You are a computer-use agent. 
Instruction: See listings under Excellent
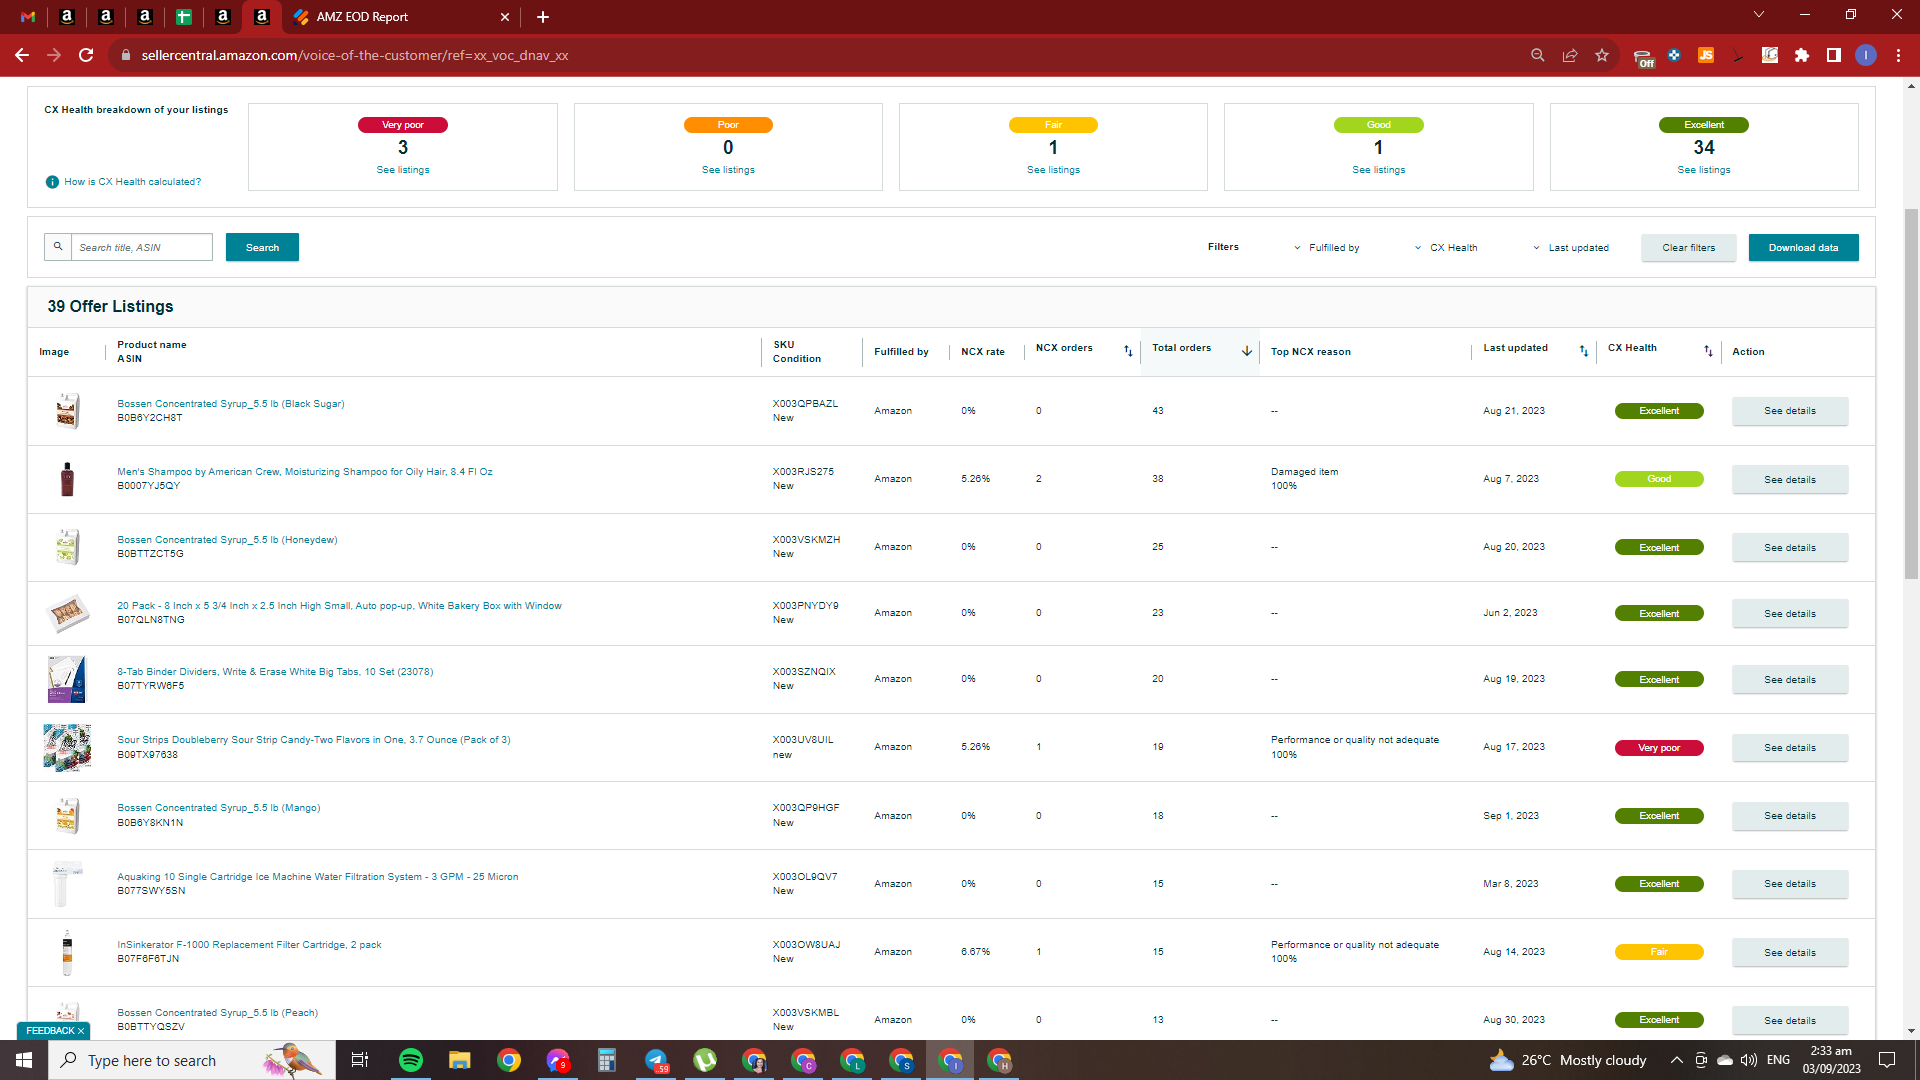tap(1704, 170)
